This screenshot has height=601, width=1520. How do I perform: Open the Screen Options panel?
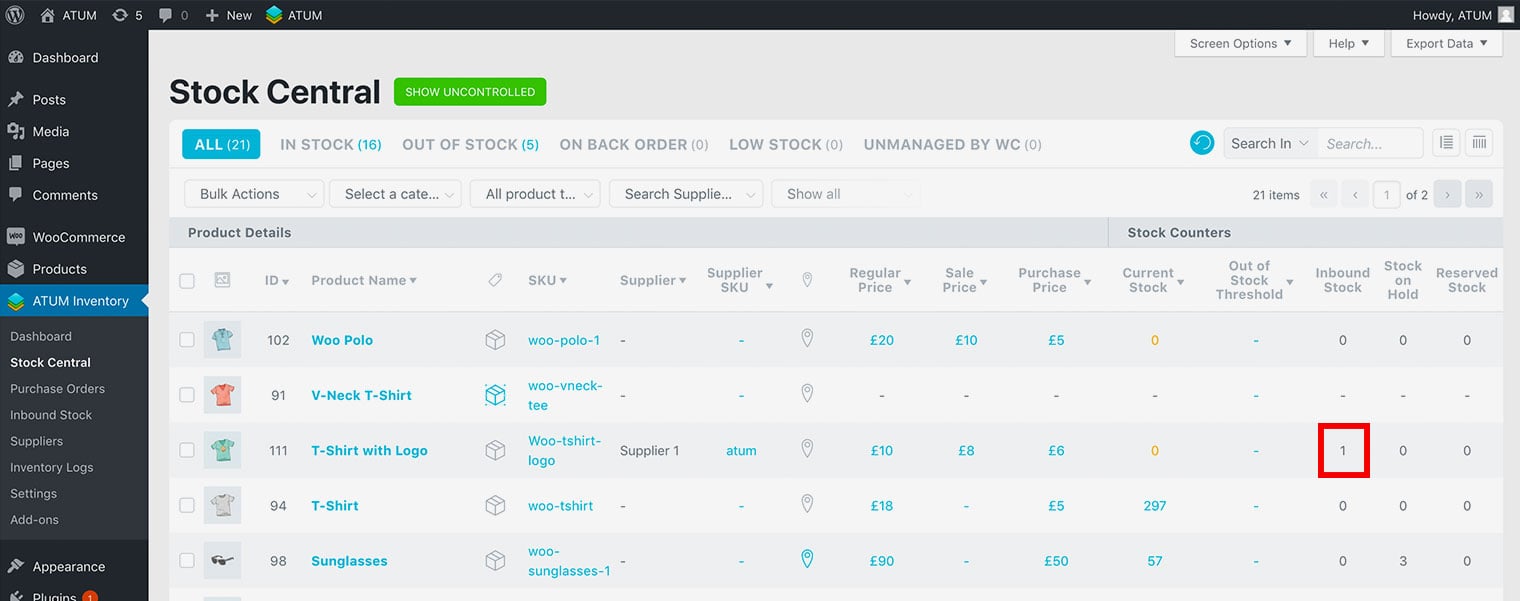(1240, 44)
